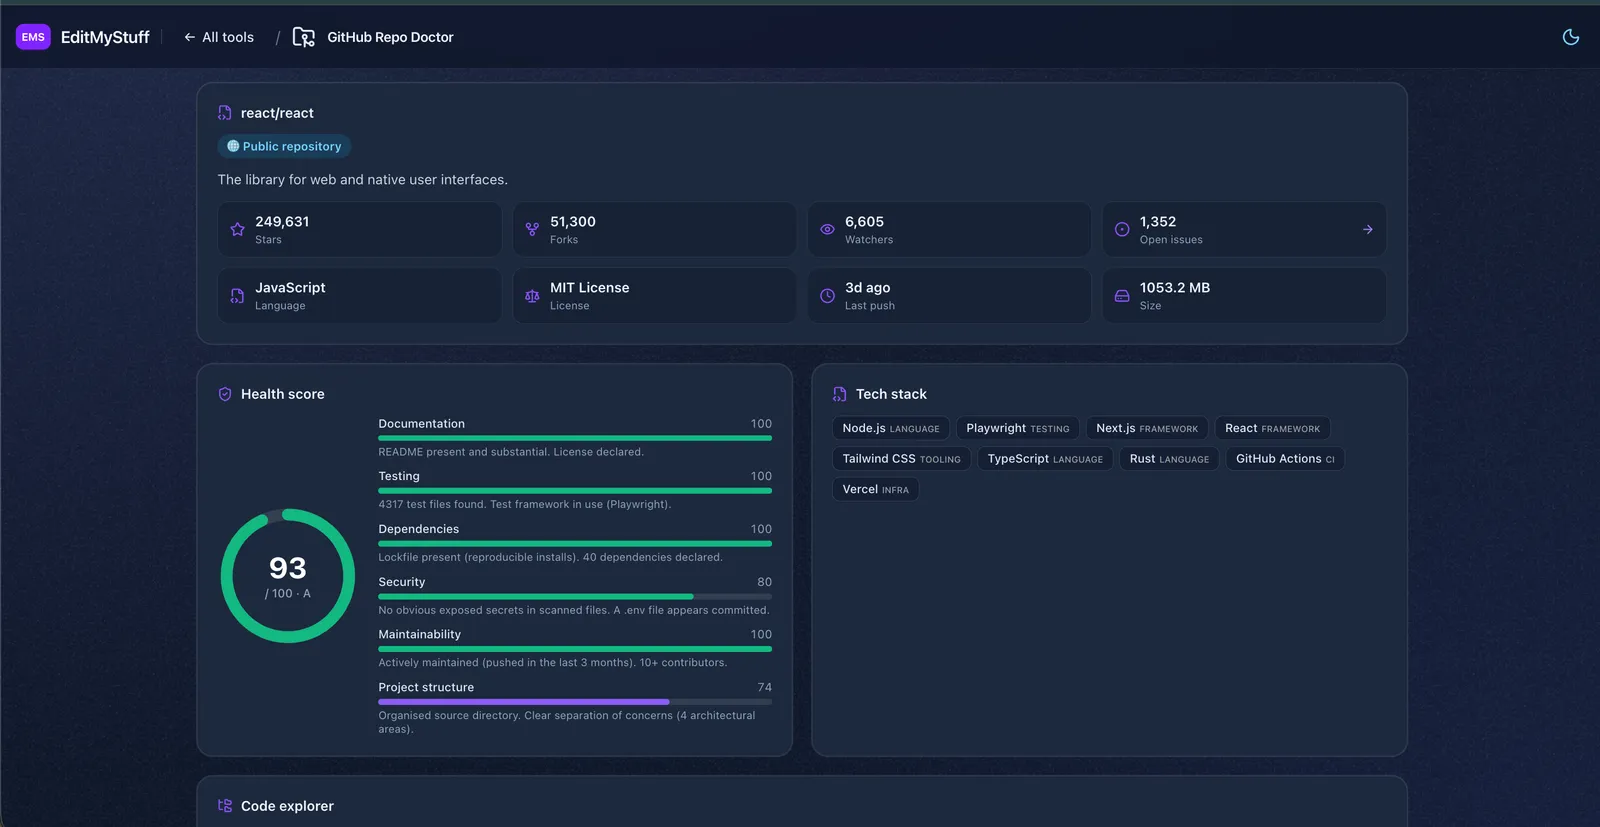Click the Dependencies label
1600x827 pixels.
(419, 529)
